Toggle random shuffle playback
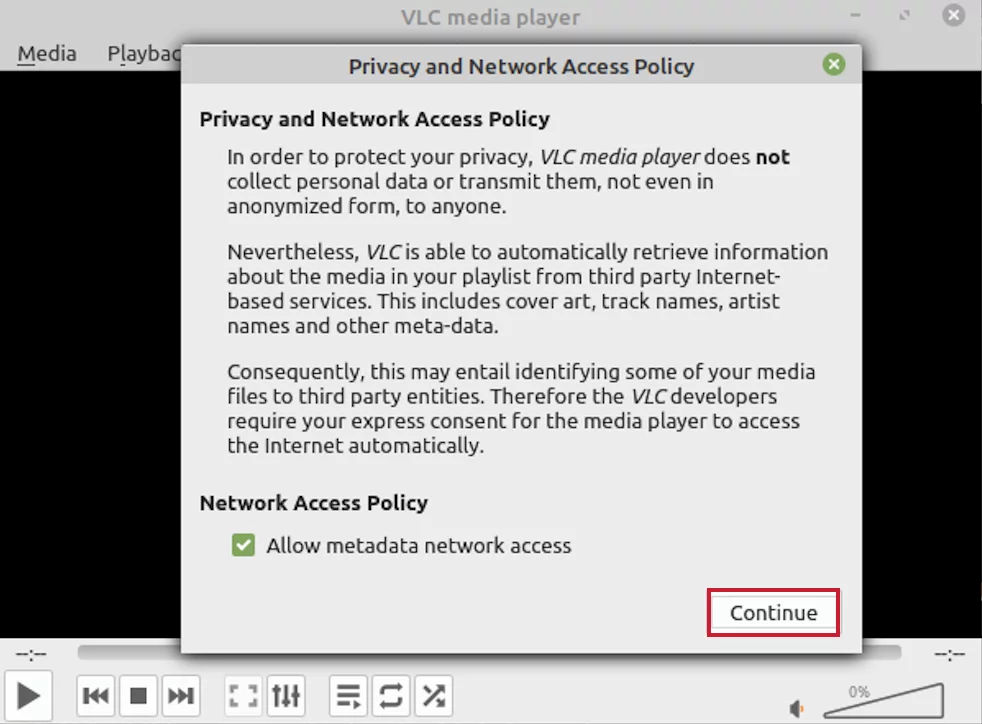This screenshot has width=982, height=724. coord(433,695)
